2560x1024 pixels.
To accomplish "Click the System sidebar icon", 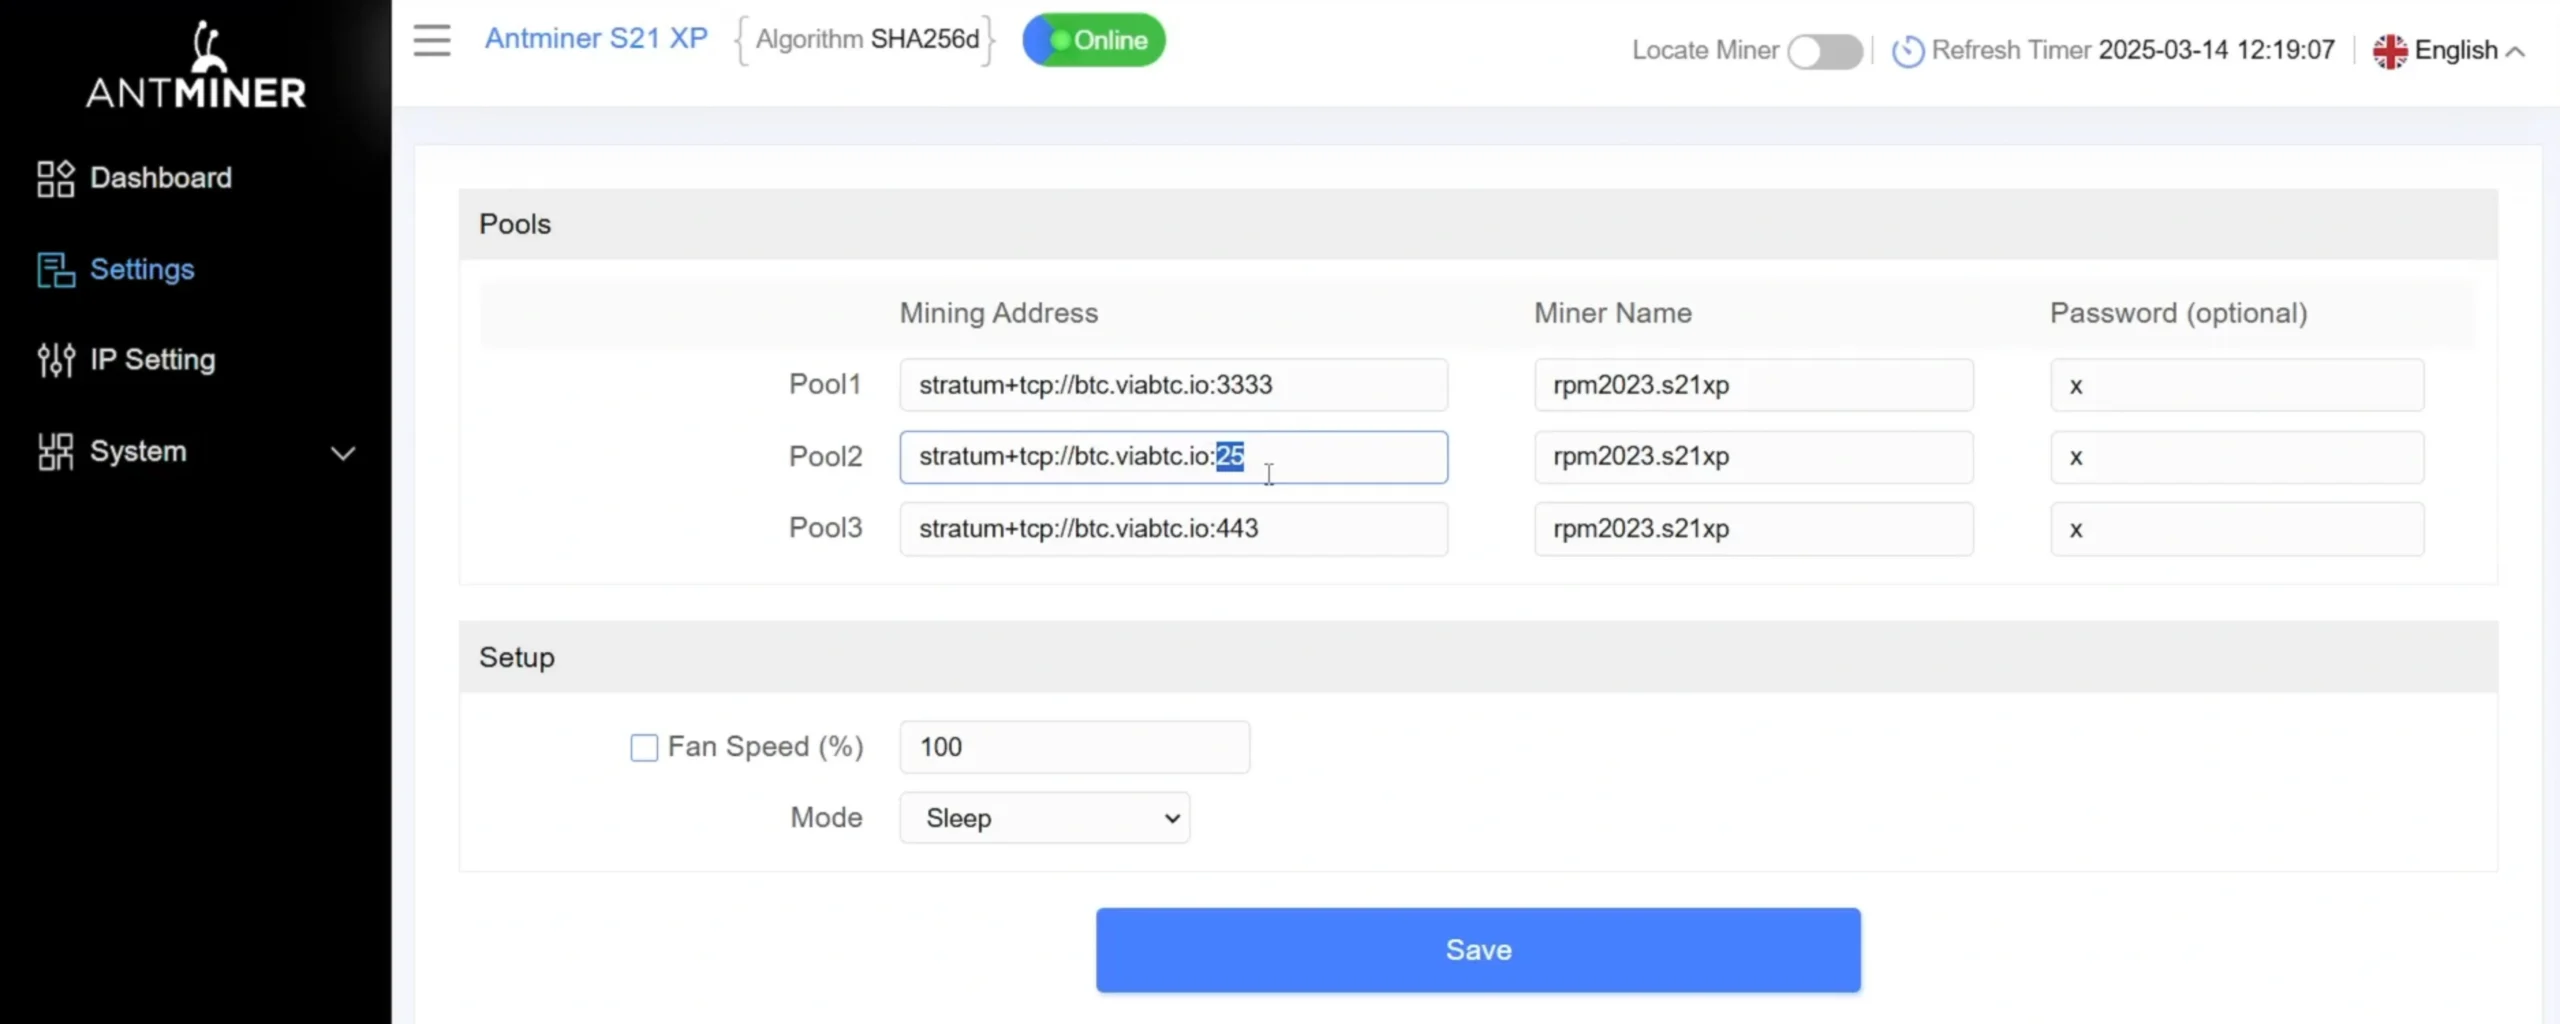I will pos(55,452).
